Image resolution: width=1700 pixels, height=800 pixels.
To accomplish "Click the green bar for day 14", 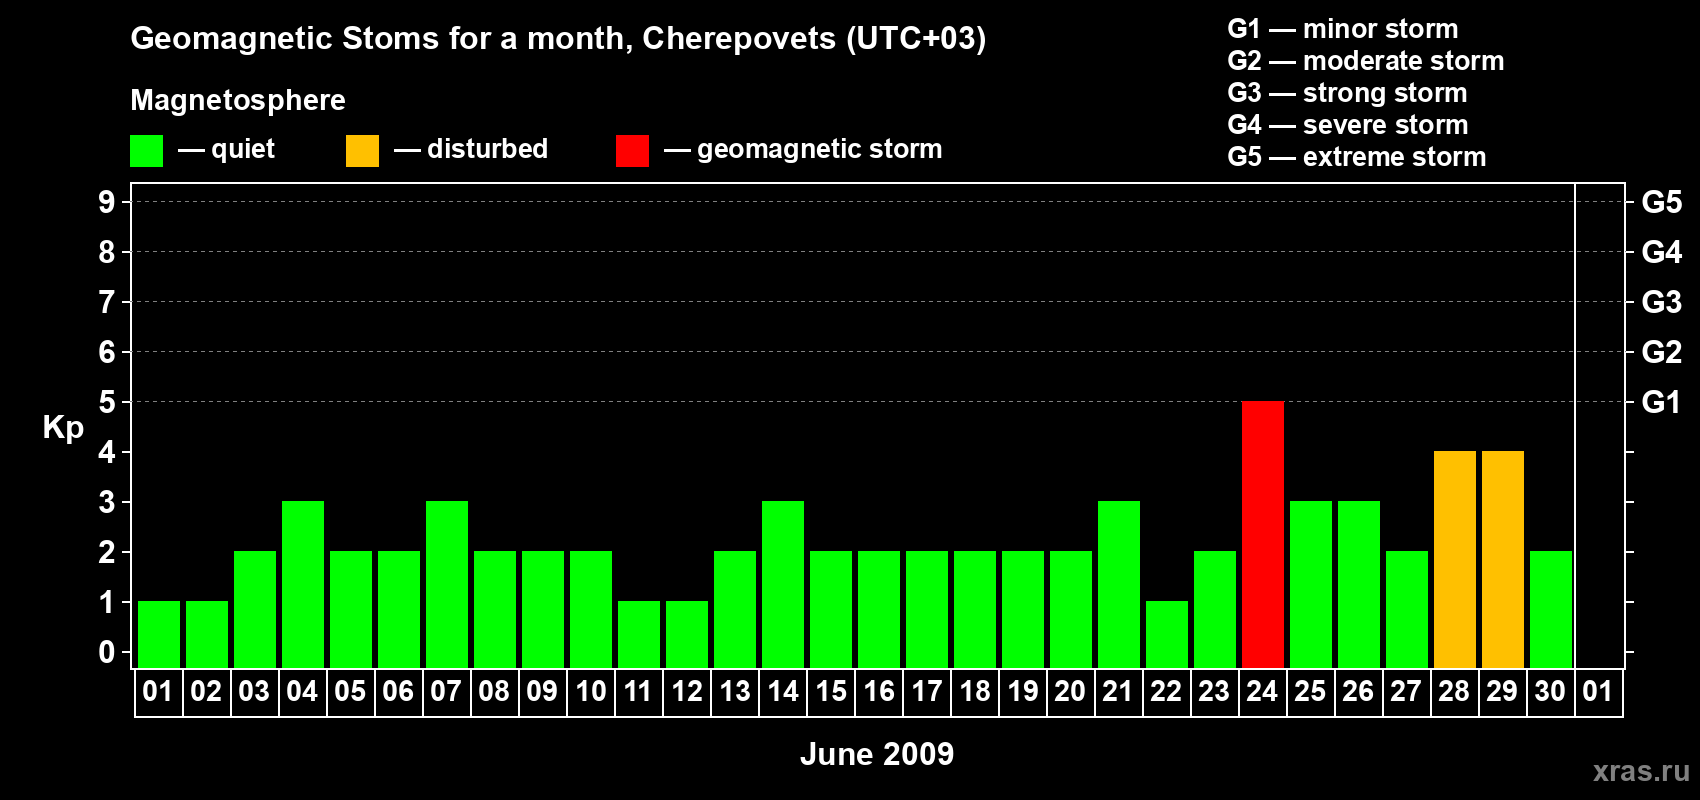I will click(783, 584).
